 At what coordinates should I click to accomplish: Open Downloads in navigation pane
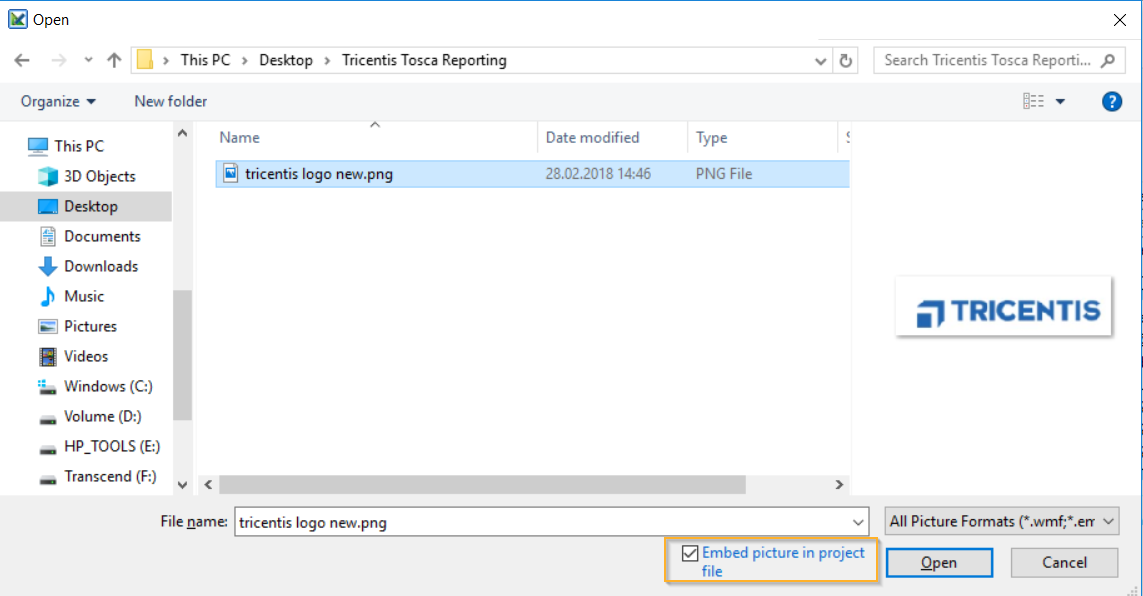point(101,266)
